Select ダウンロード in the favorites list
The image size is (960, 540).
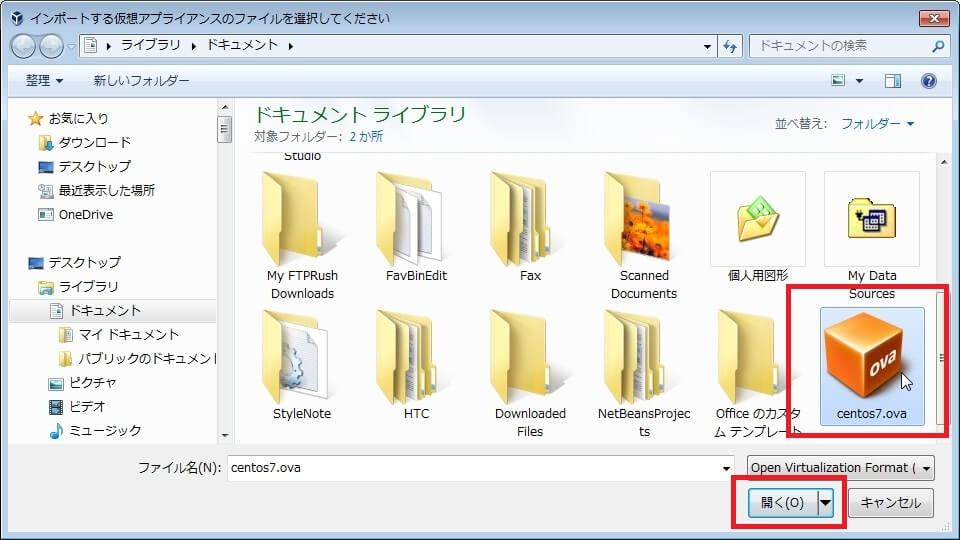pos(94,142)
